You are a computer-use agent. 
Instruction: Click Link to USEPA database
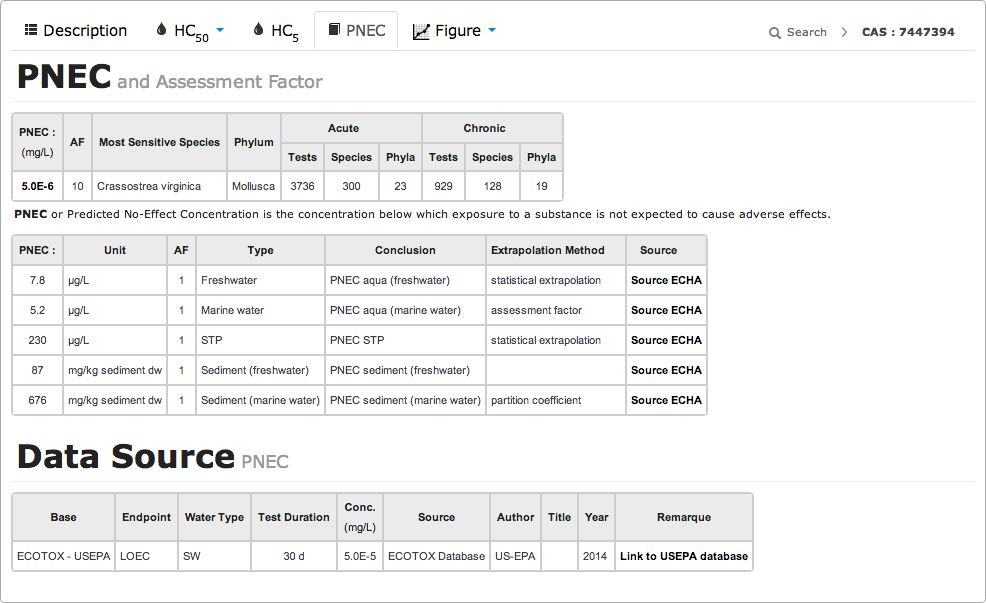tap(683, 556)
